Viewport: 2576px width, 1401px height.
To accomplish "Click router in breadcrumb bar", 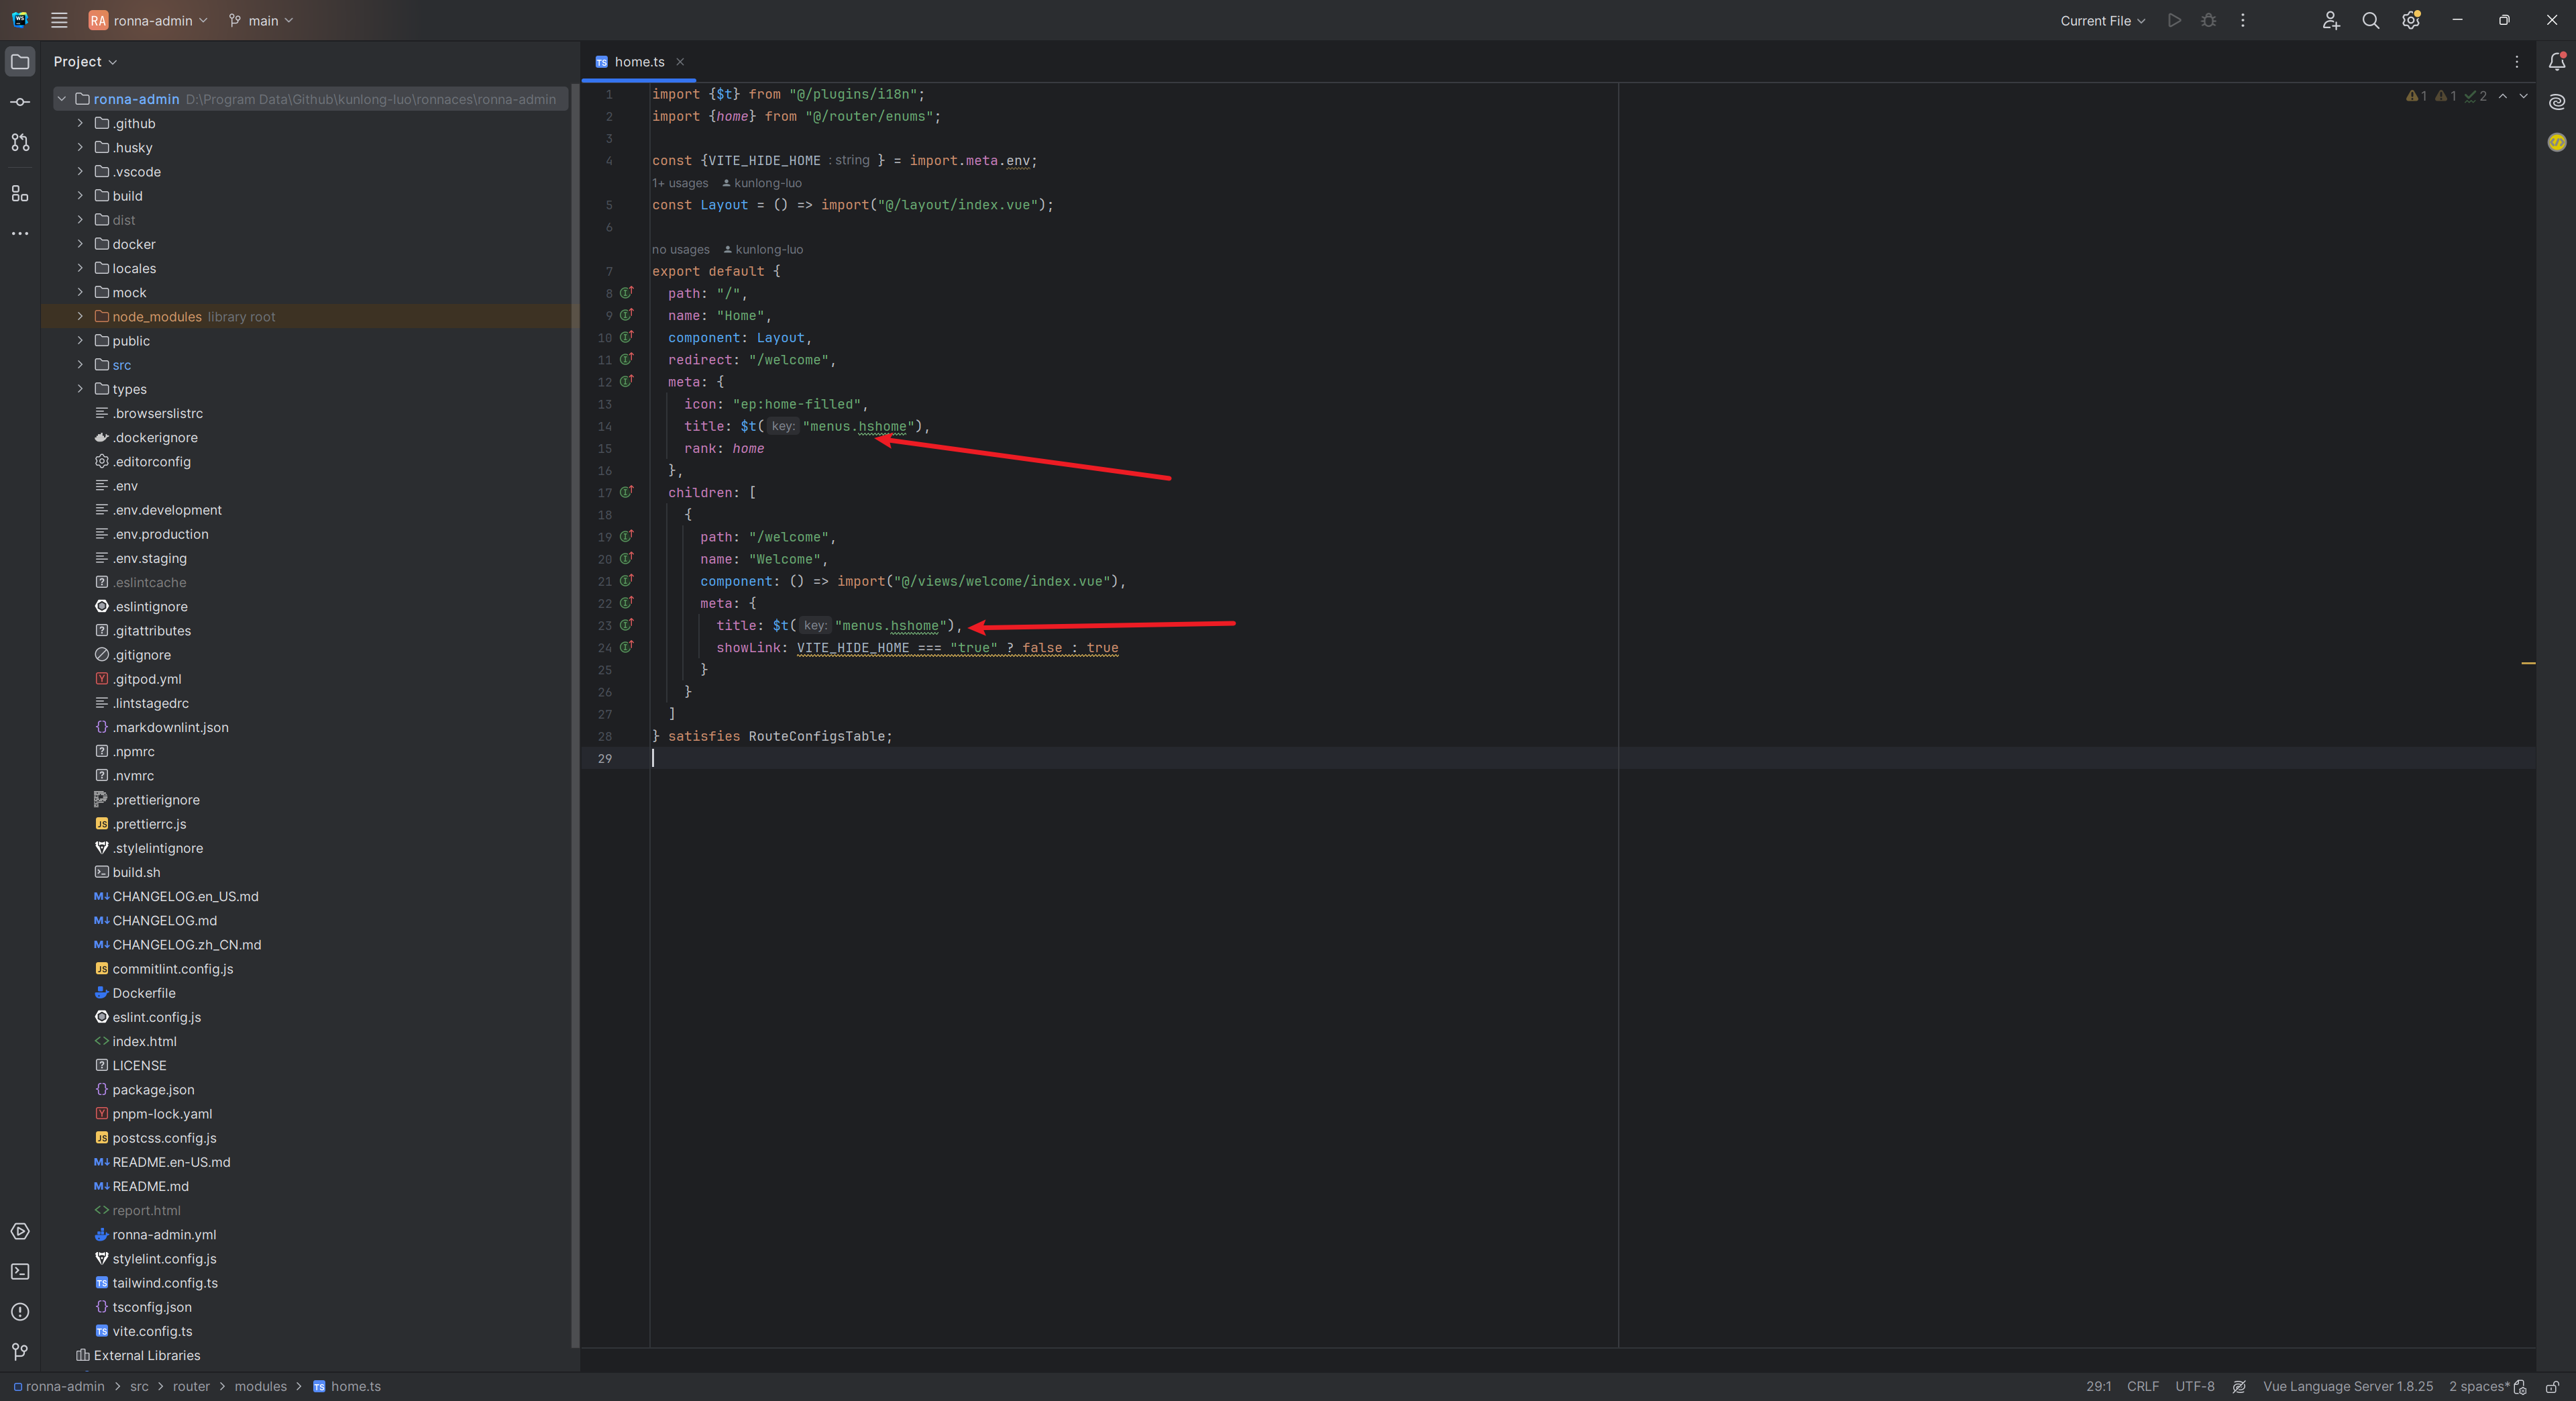I will coord(191,1386).
